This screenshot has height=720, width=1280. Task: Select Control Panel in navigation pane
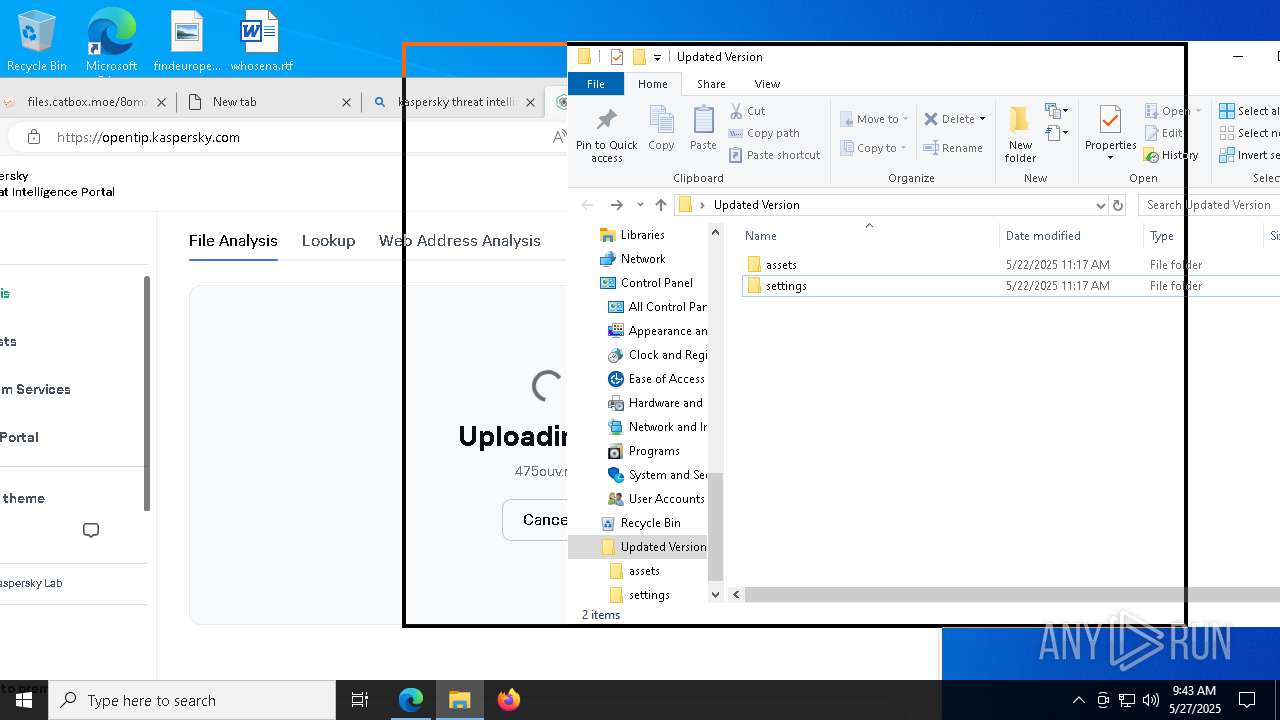point(656,283)
